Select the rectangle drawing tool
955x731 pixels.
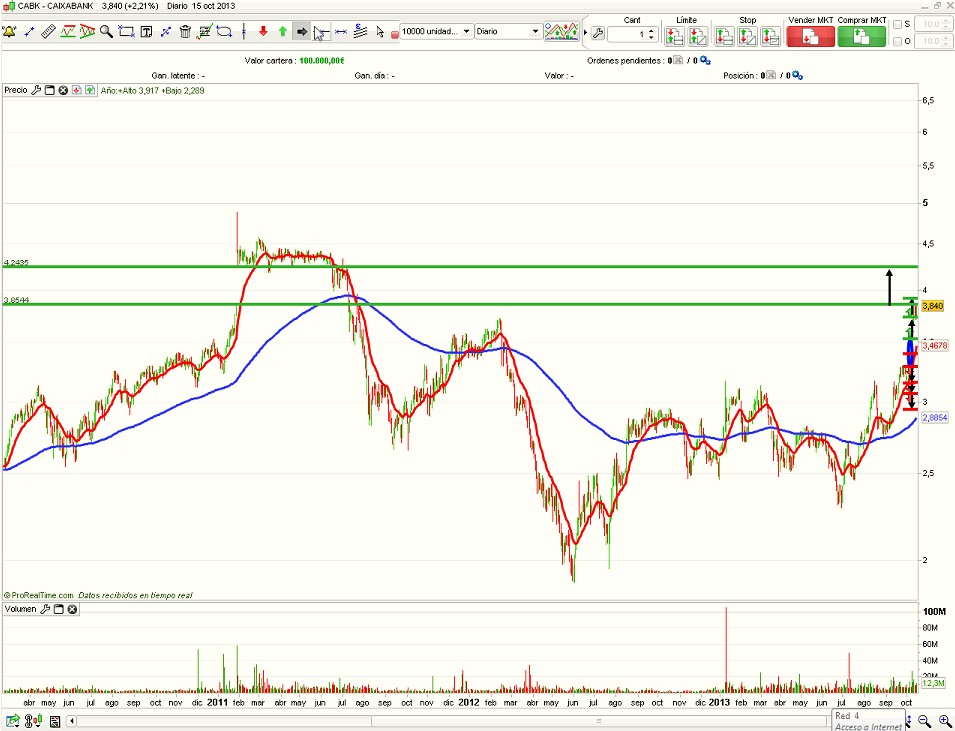pyautogui.click(x=126, y=32)
